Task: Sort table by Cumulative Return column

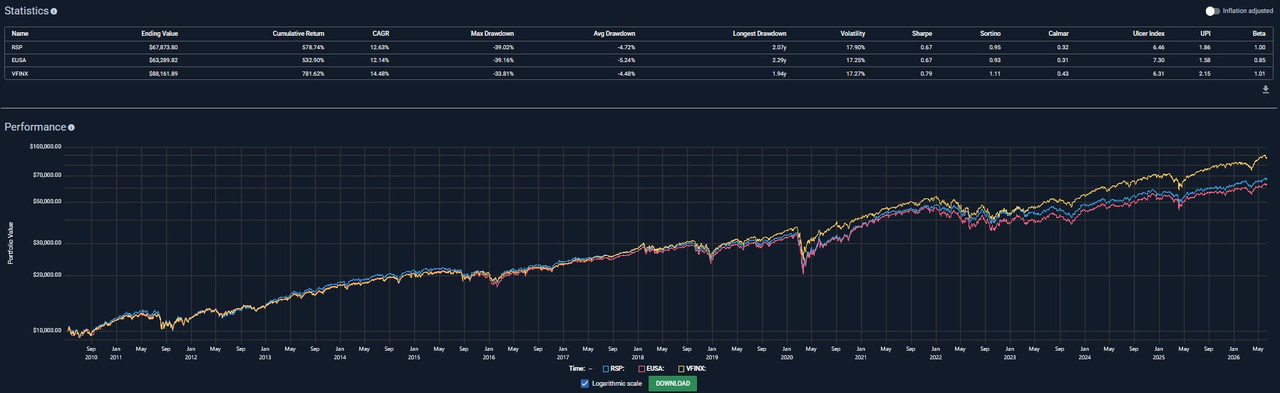Action: point(298,33)
